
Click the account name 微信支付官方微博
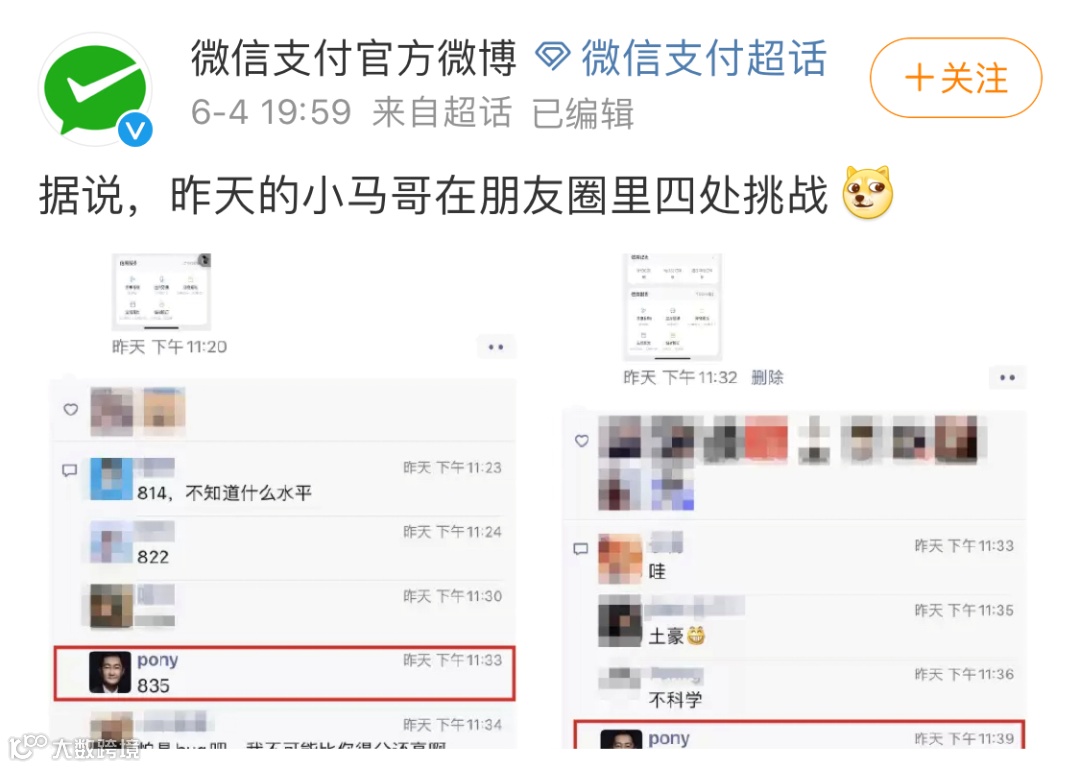click(x=354, y=58)
